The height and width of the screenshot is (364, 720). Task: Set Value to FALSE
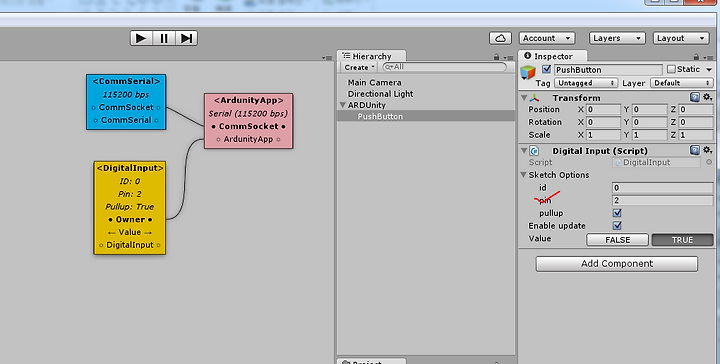(618, 240)
